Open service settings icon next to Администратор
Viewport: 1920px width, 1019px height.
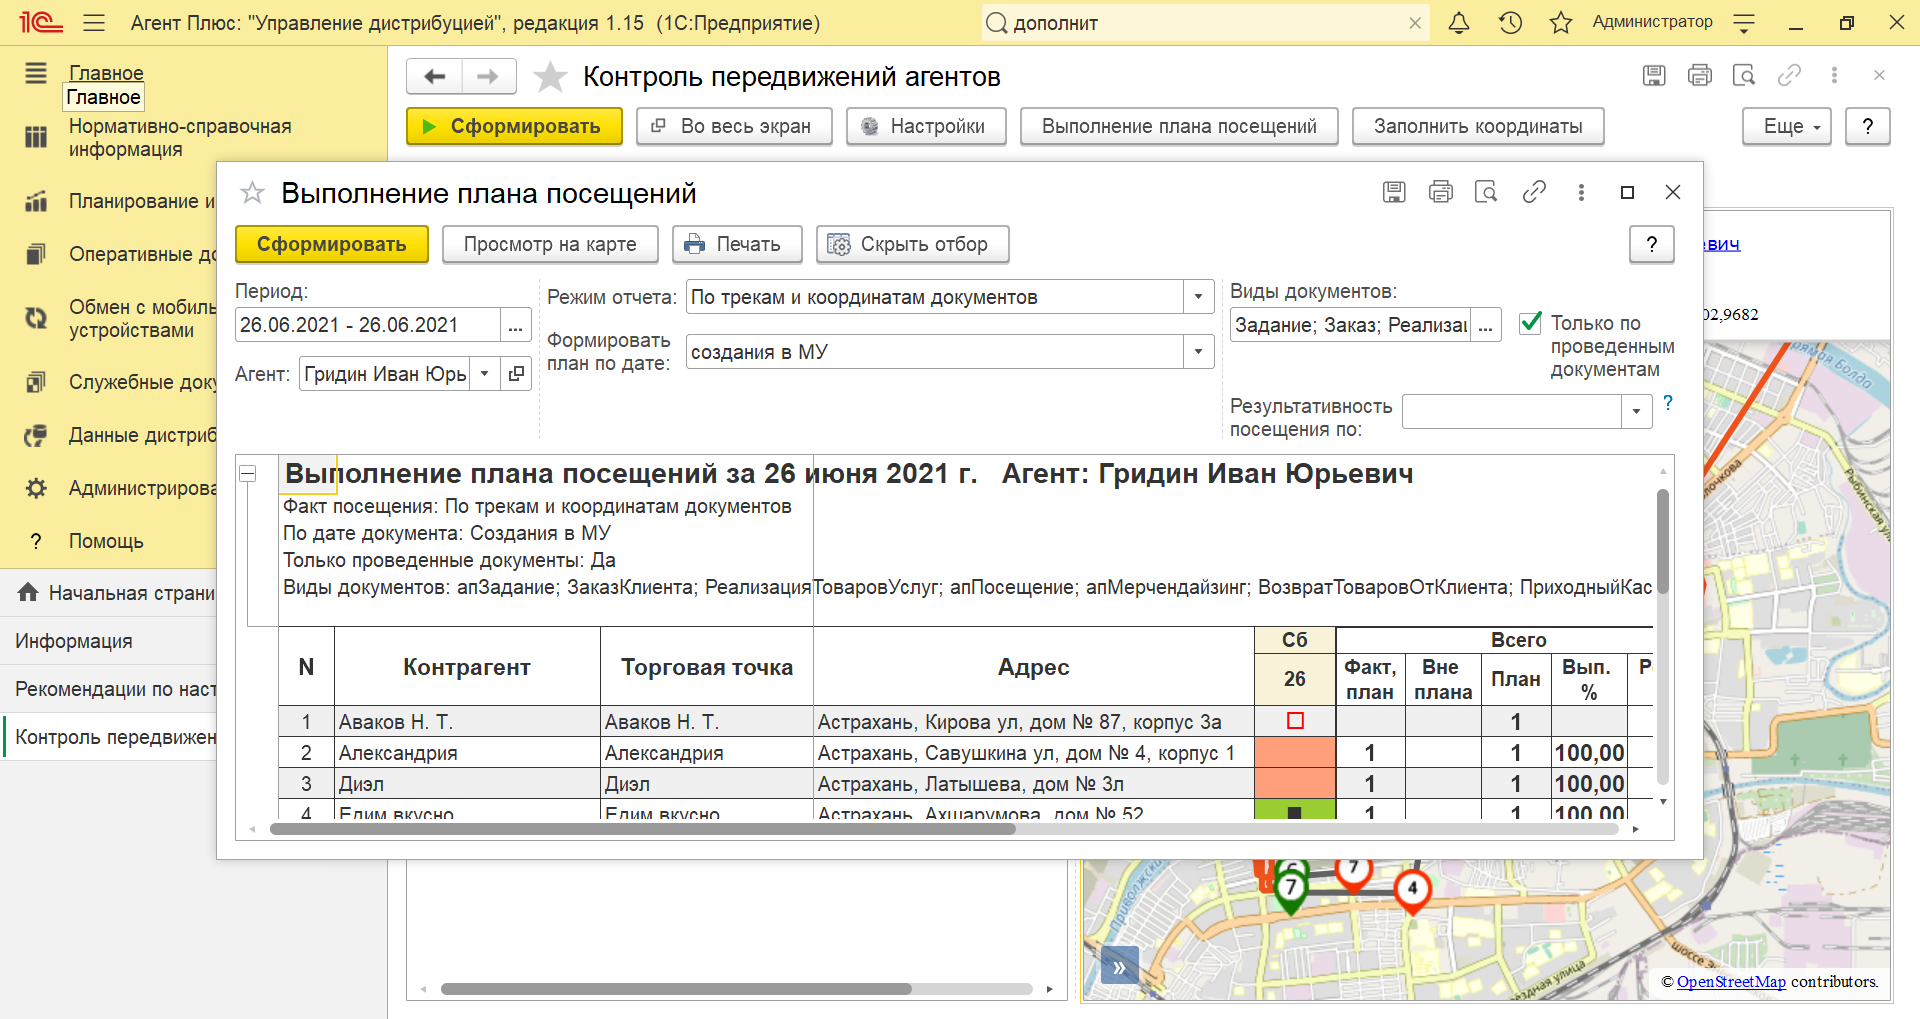tap(1744, 22)
